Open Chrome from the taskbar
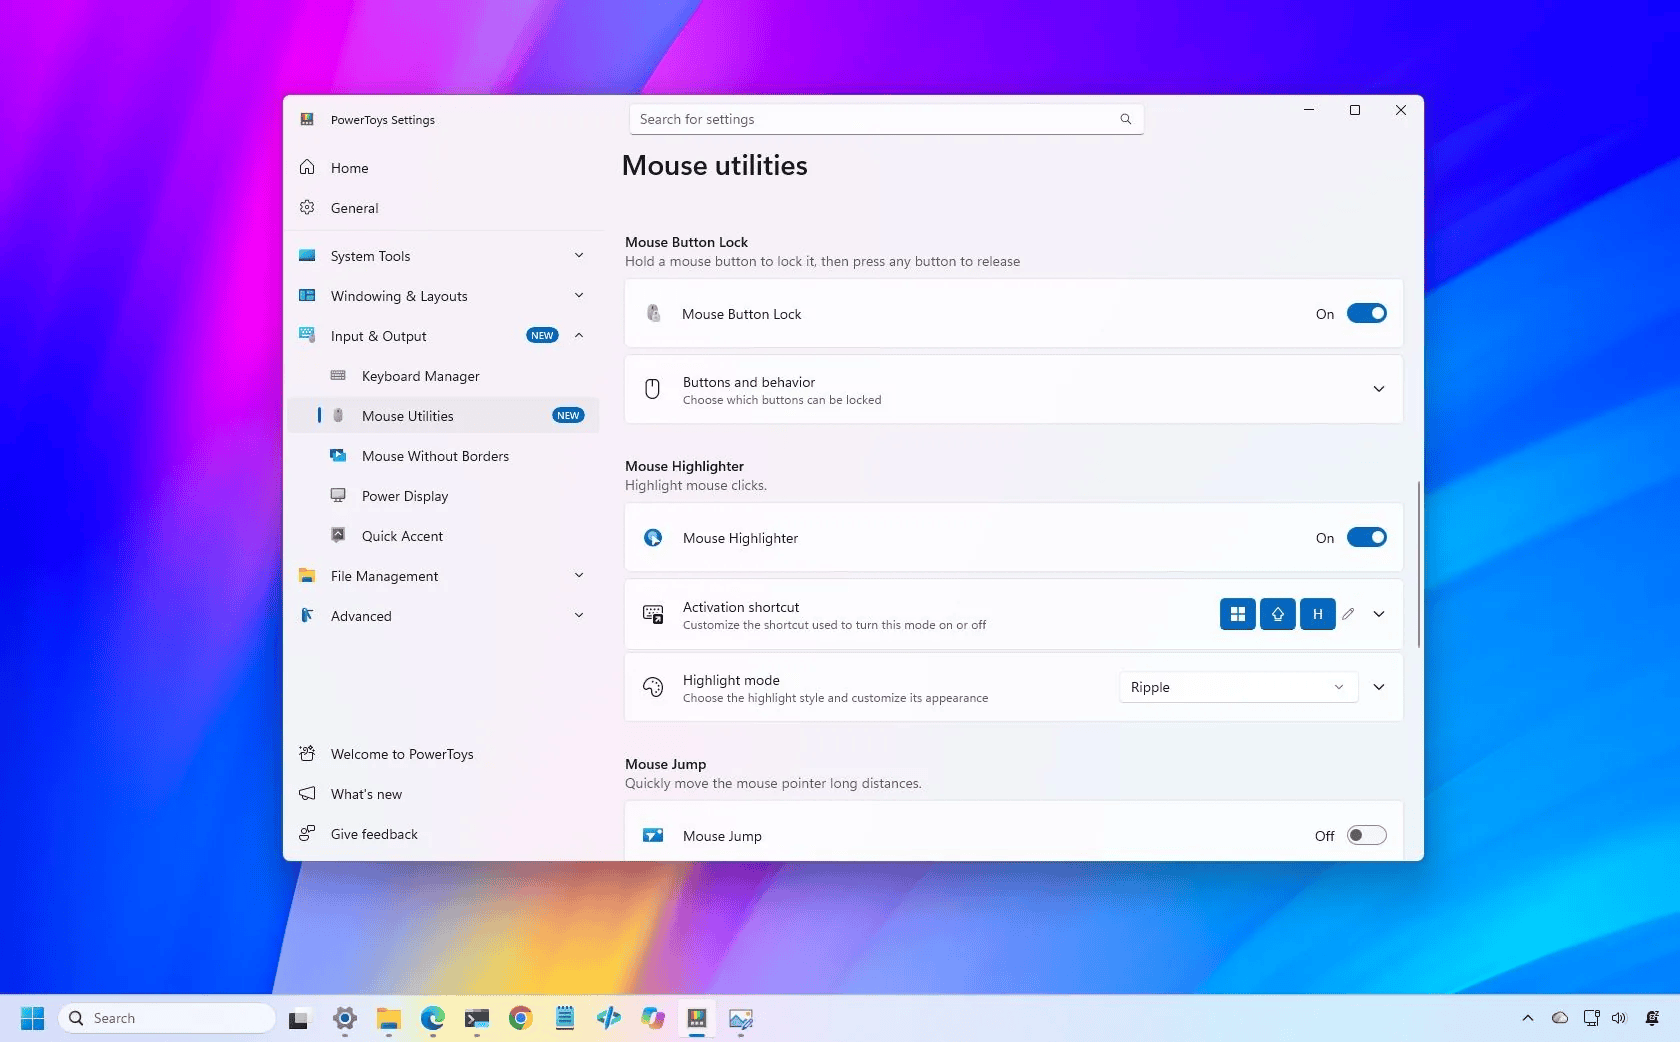The height and width of the screenshot is (1042, 1680). point(520,1018)
